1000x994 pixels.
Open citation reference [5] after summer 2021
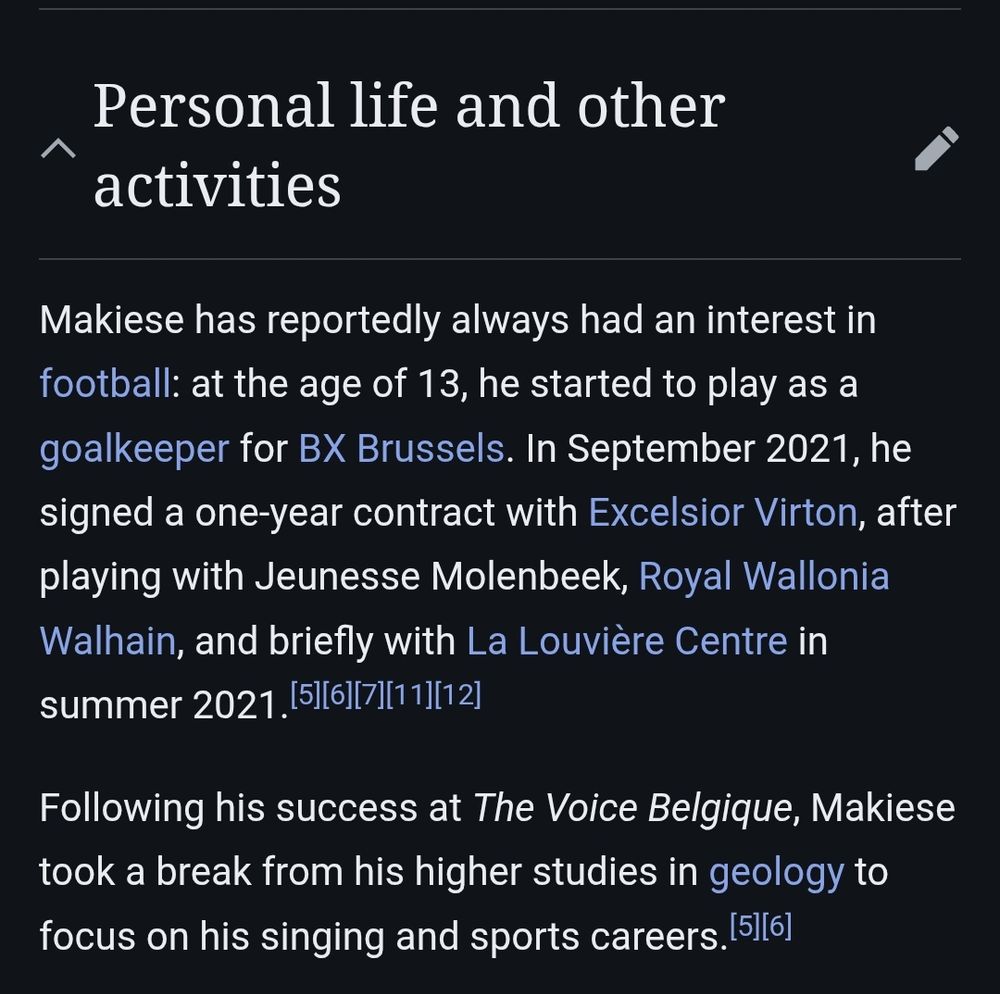coord(302,690)
